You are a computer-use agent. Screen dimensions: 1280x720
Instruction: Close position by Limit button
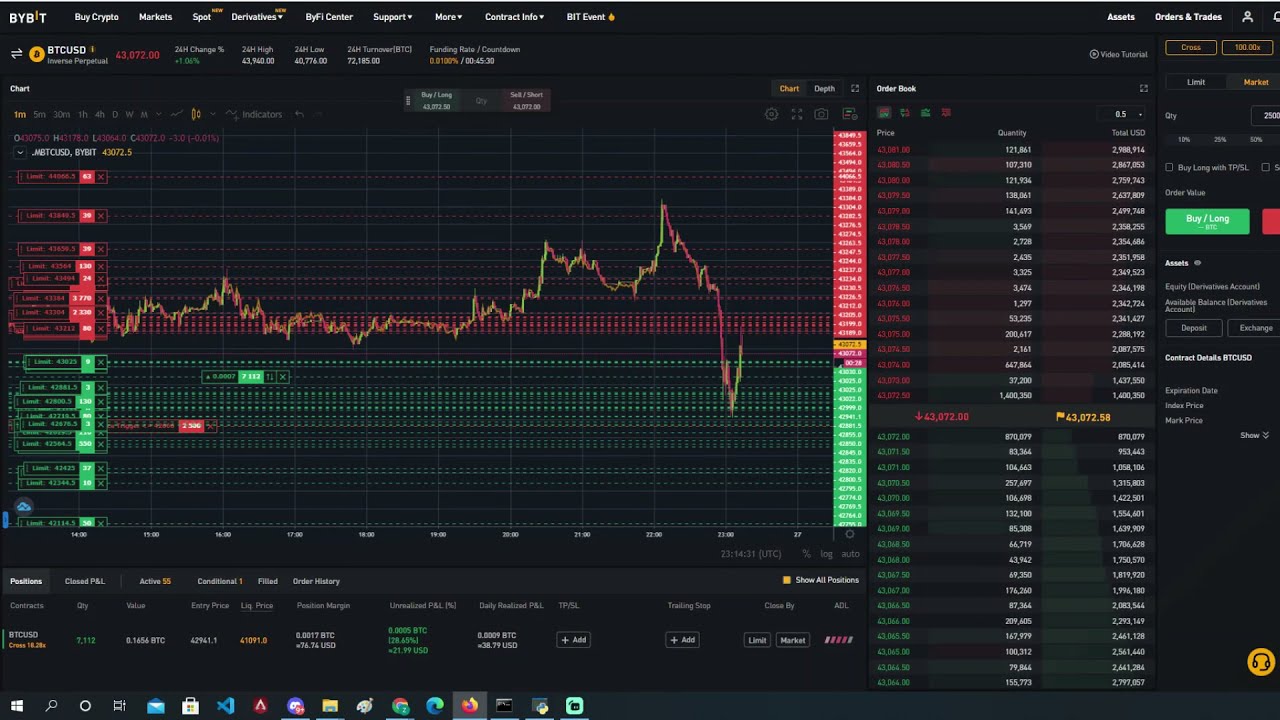[x=757, y=640]
